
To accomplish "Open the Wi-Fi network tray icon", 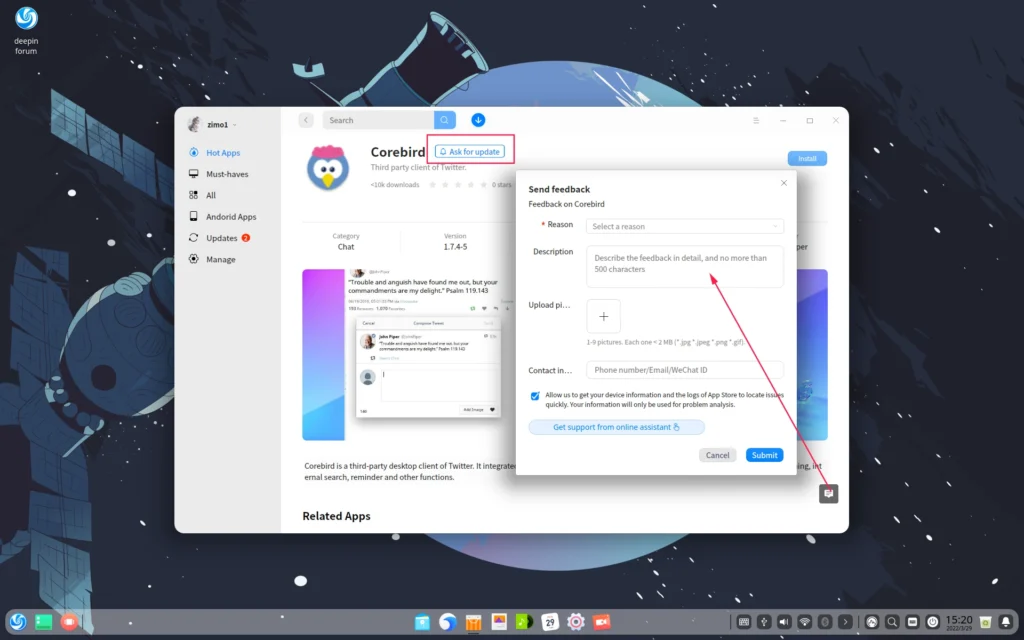I will pyautogui.click(x=805, y=622).
